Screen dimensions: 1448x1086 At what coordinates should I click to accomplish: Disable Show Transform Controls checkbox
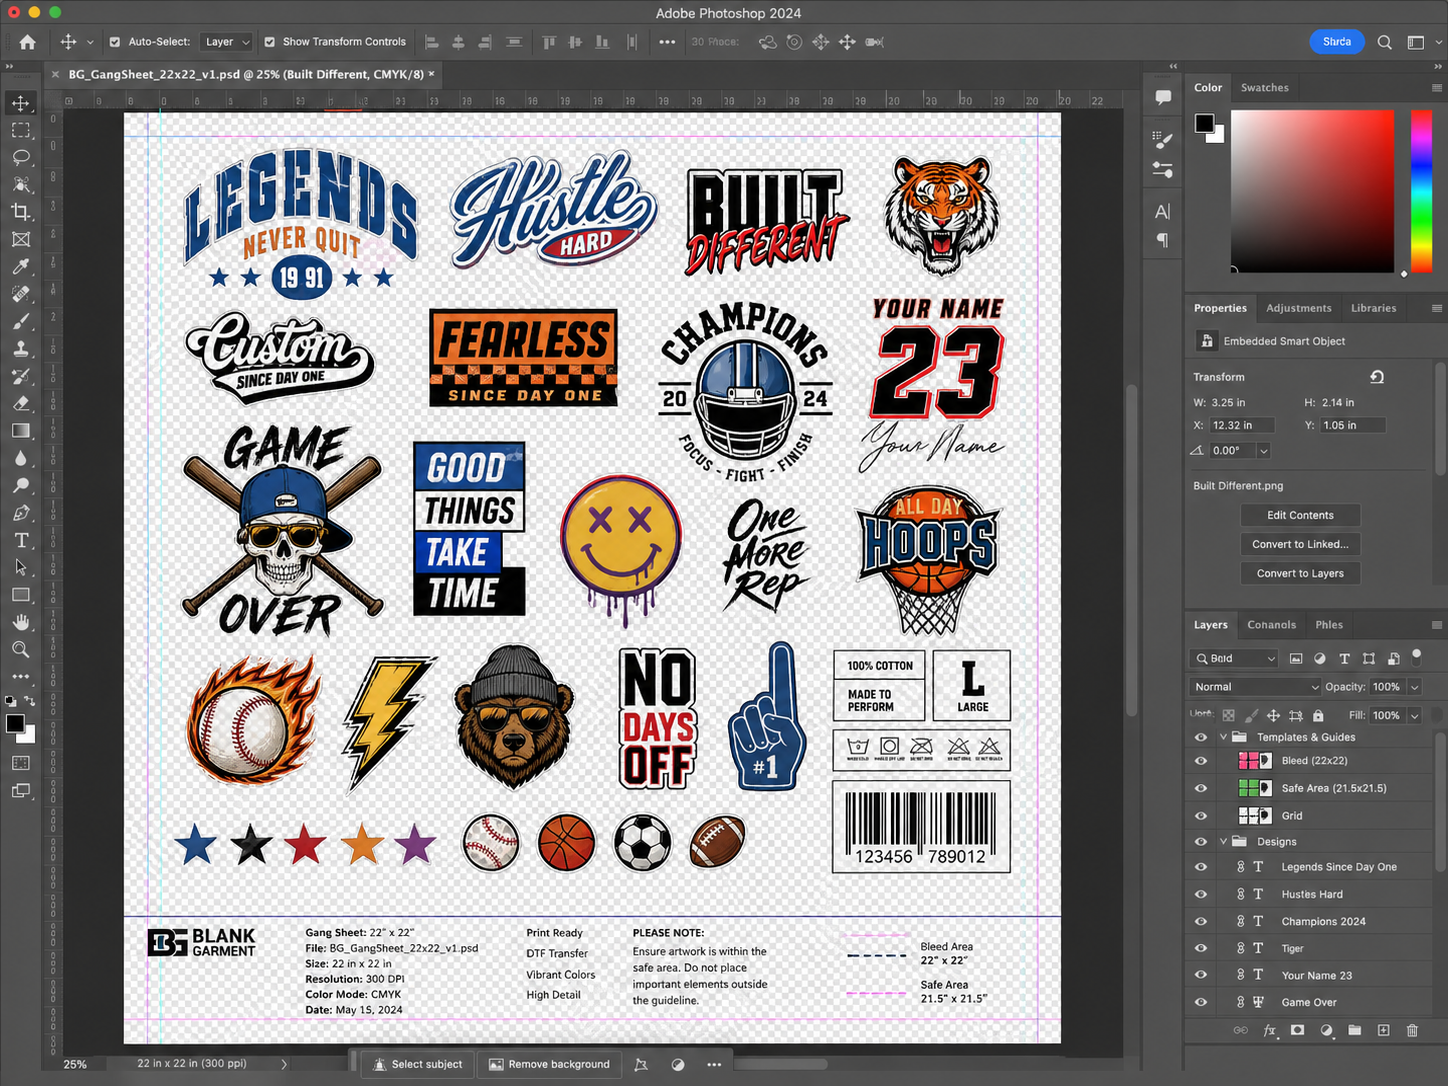coord(270,42)
